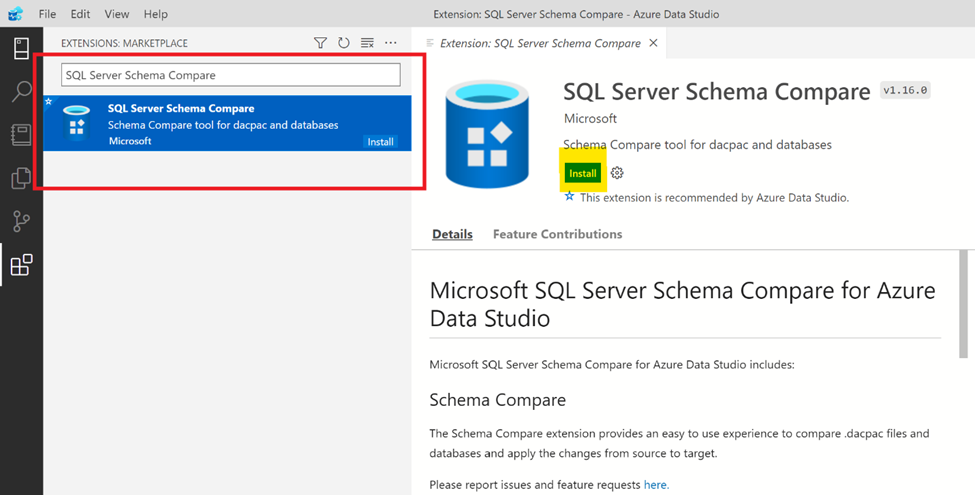Screen dimensions: 975x495
Task: Click the extension search input field
Action: pyautogui.click(x=230, y=75)
